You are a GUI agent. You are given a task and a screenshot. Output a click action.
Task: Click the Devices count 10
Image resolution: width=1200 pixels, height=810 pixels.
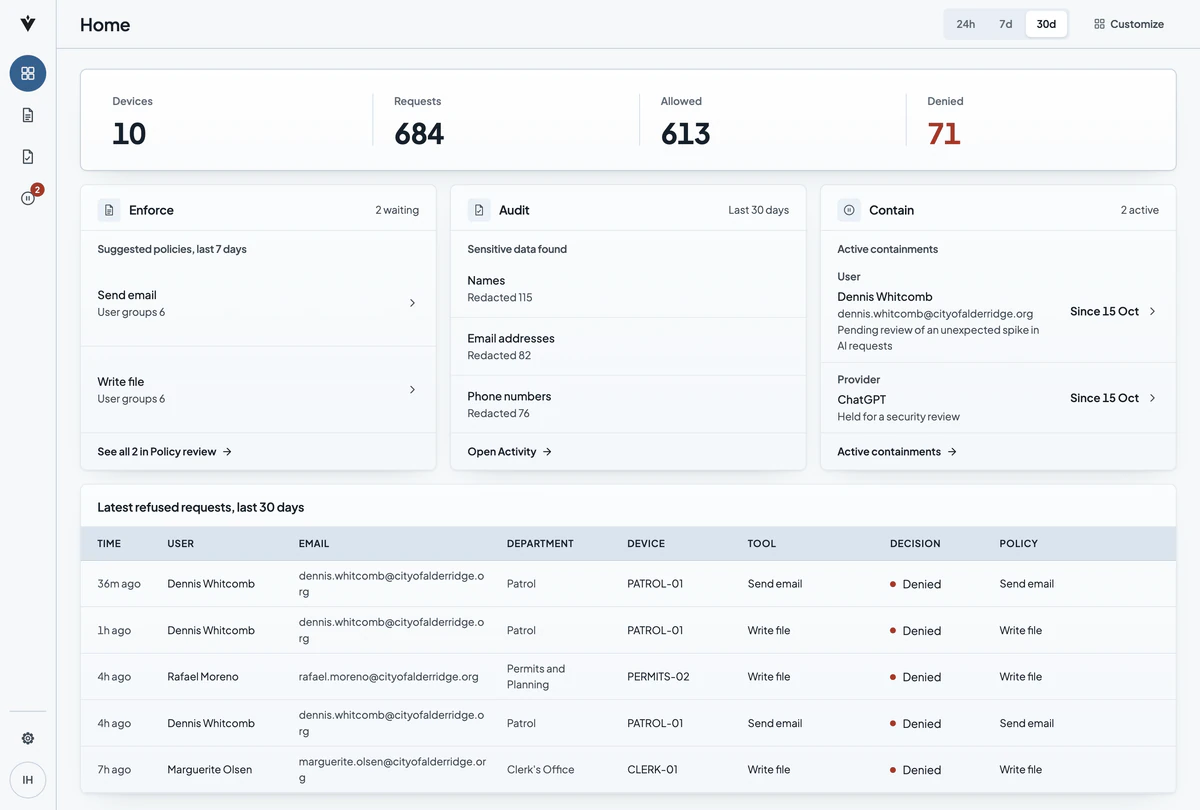point(129,133)
